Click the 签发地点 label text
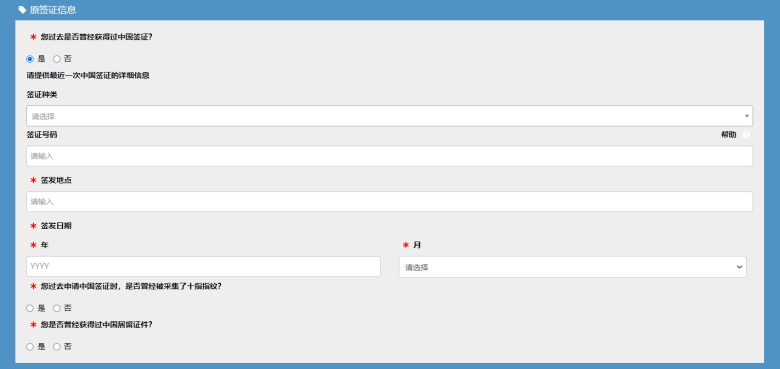The height and width of the screenshot is (369, 780). pyautogui.click(x=56, y=181)
